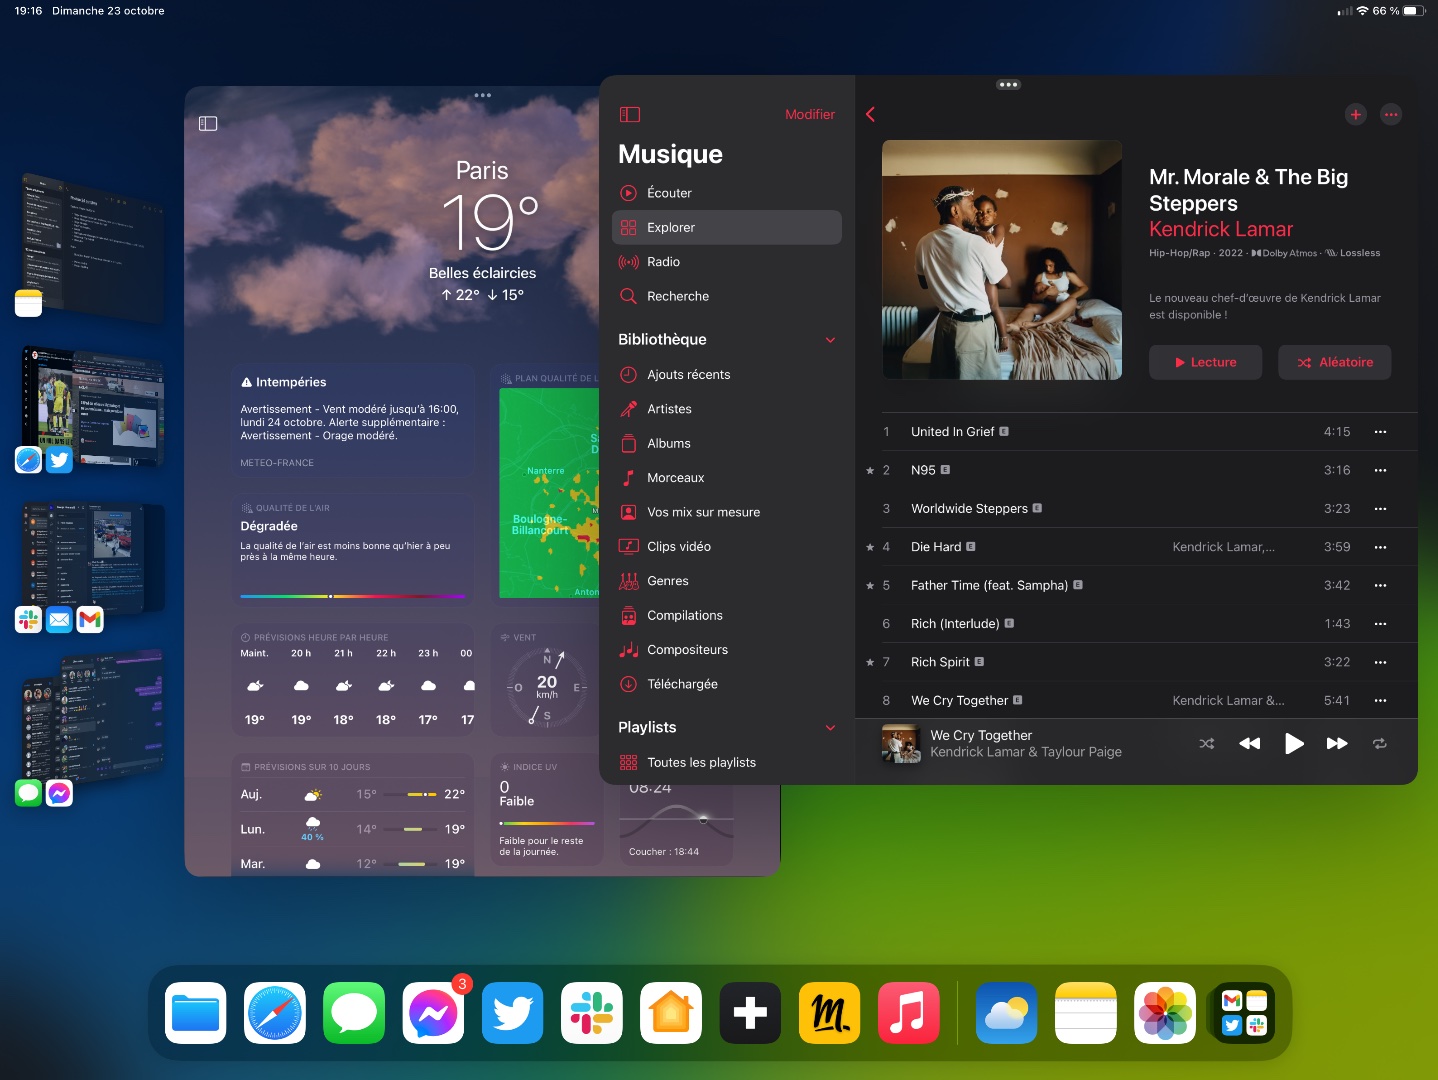Toggle the Weather sidebar icon
The width and height of the screenshot is (1438, 1080).
coord(208,124)
